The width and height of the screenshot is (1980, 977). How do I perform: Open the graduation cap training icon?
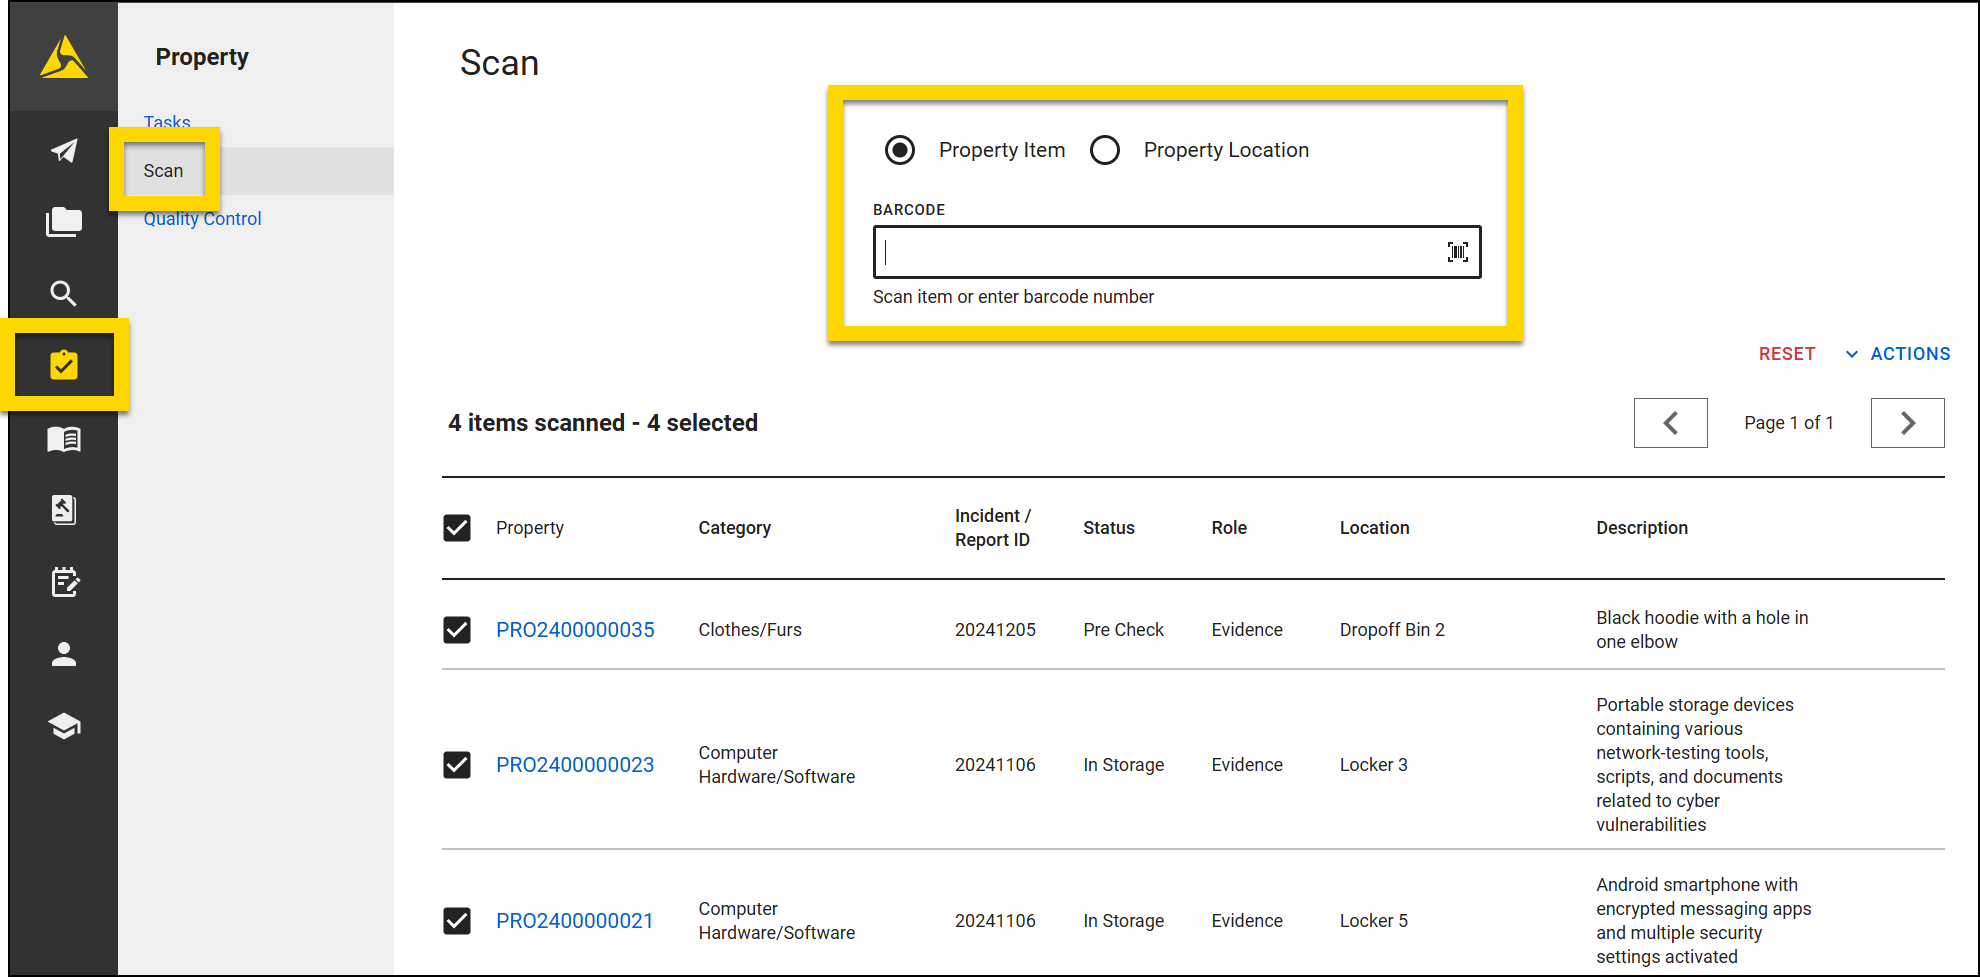click(64, 726)
